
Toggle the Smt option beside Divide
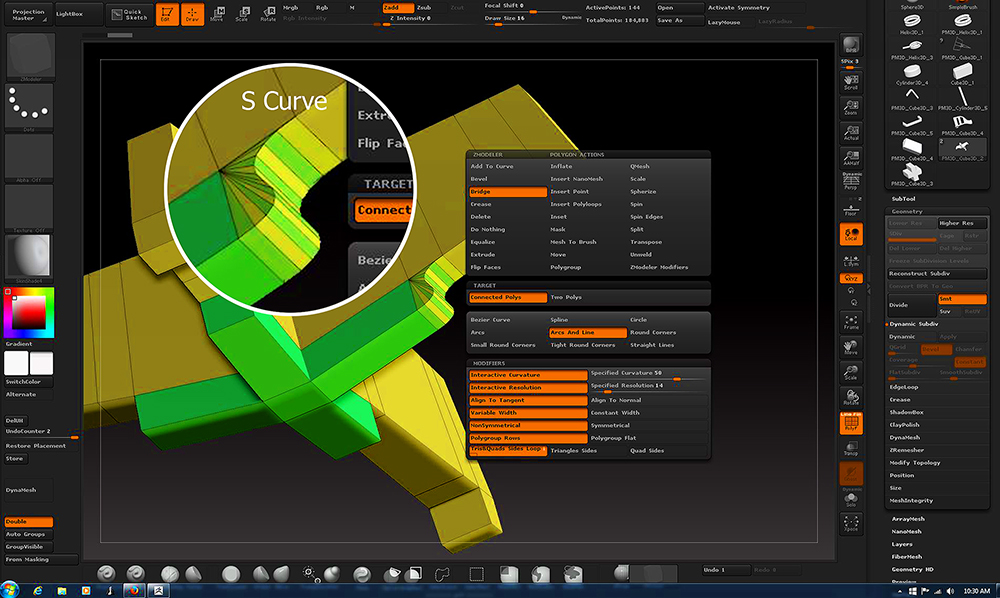point(961,298)
